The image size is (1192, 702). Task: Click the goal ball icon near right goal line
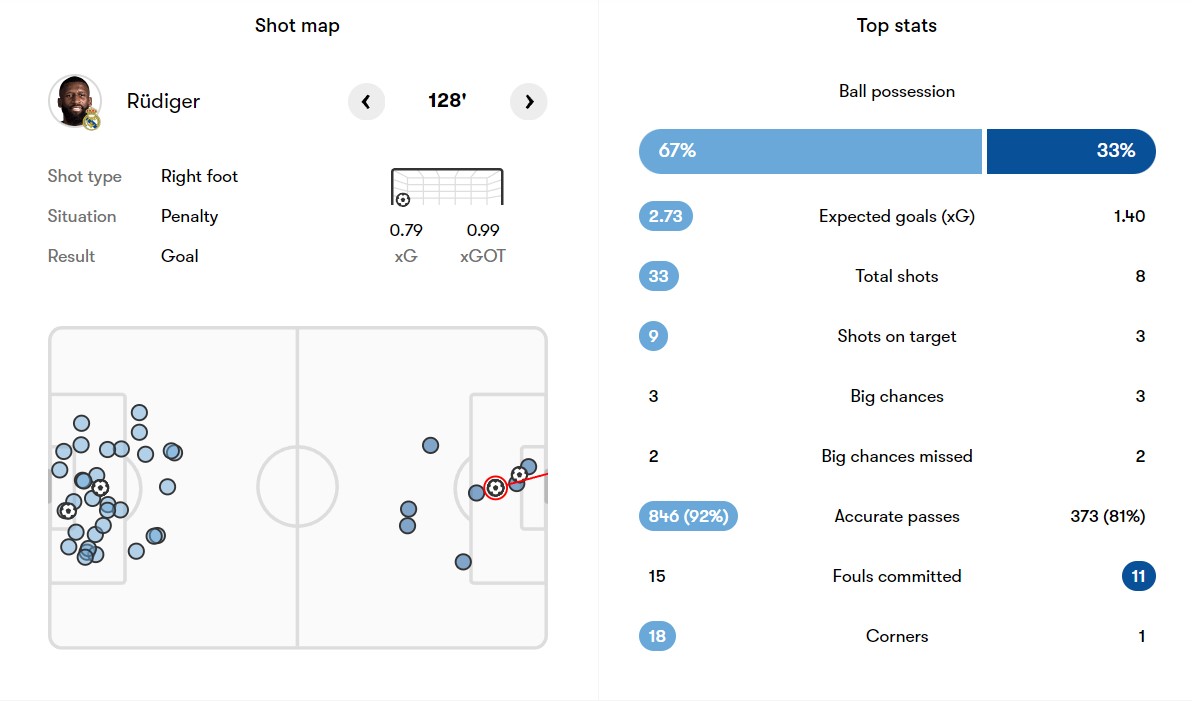519,475
